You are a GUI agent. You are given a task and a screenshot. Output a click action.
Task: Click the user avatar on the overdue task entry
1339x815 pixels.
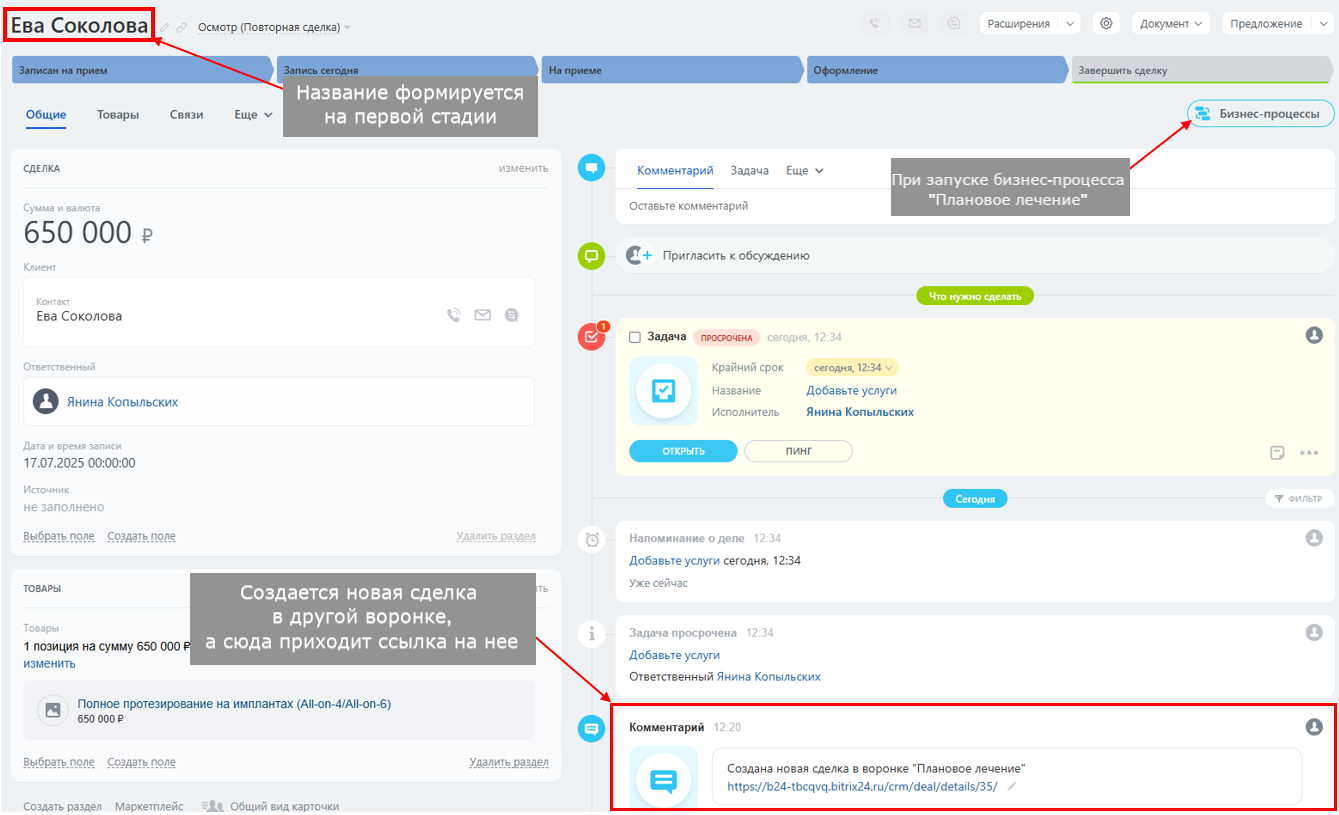(1315, 632)
